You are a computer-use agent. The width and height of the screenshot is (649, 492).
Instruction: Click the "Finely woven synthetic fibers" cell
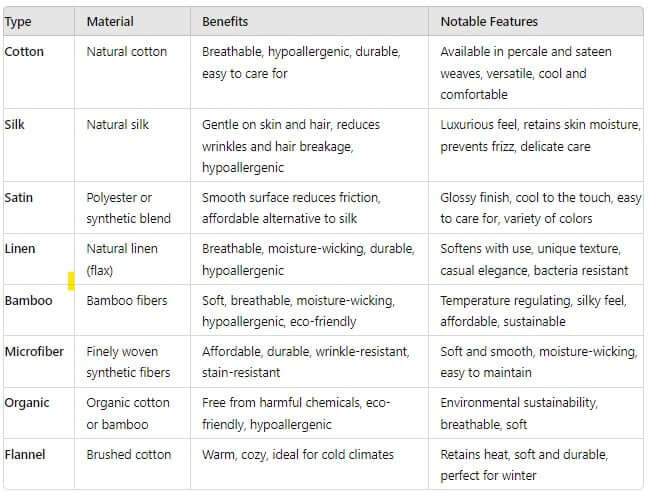(x=128, y=362)
